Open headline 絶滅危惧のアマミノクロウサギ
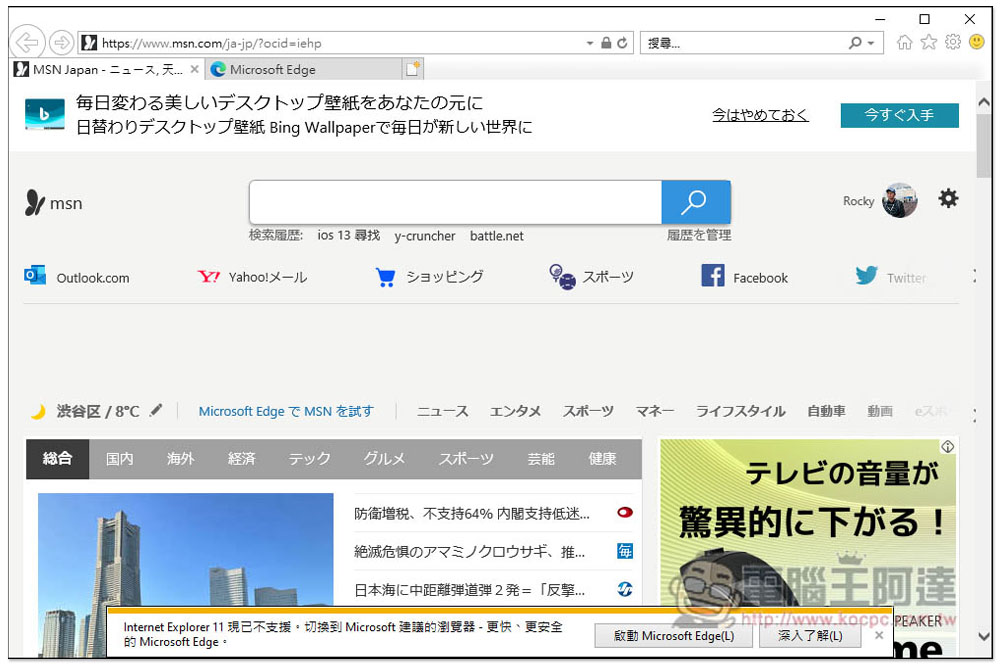This screenshot has height=666, width=1000. pos(469,552)
